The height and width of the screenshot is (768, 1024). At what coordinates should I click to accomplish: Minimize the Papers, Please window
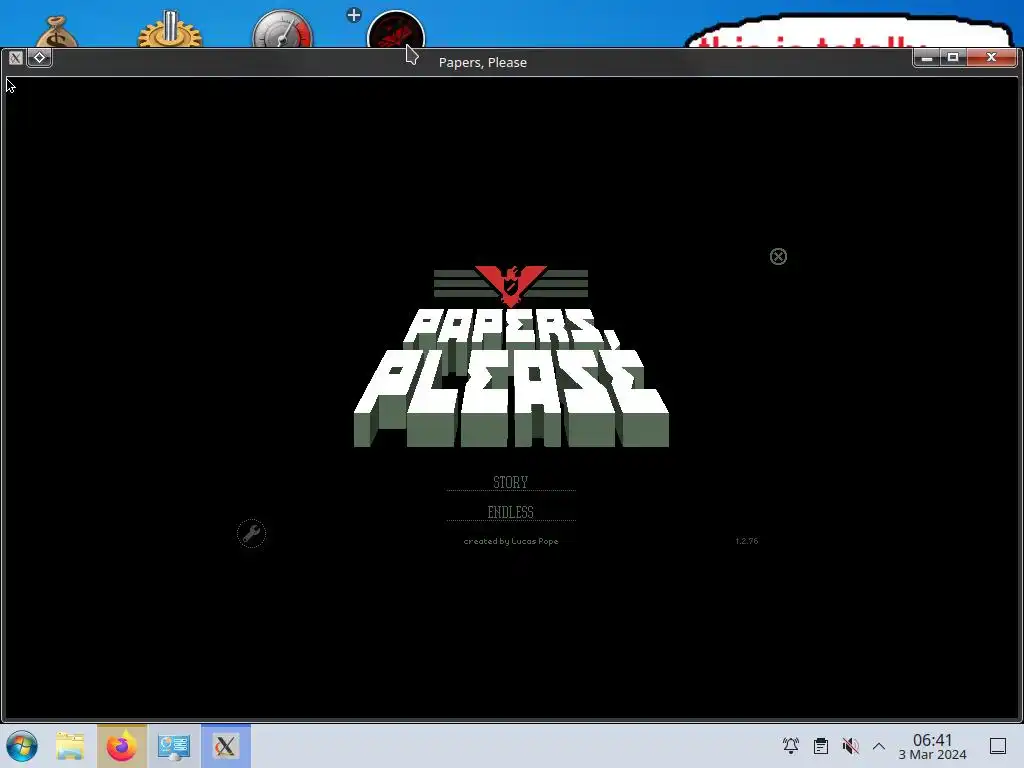pos(927,58)
